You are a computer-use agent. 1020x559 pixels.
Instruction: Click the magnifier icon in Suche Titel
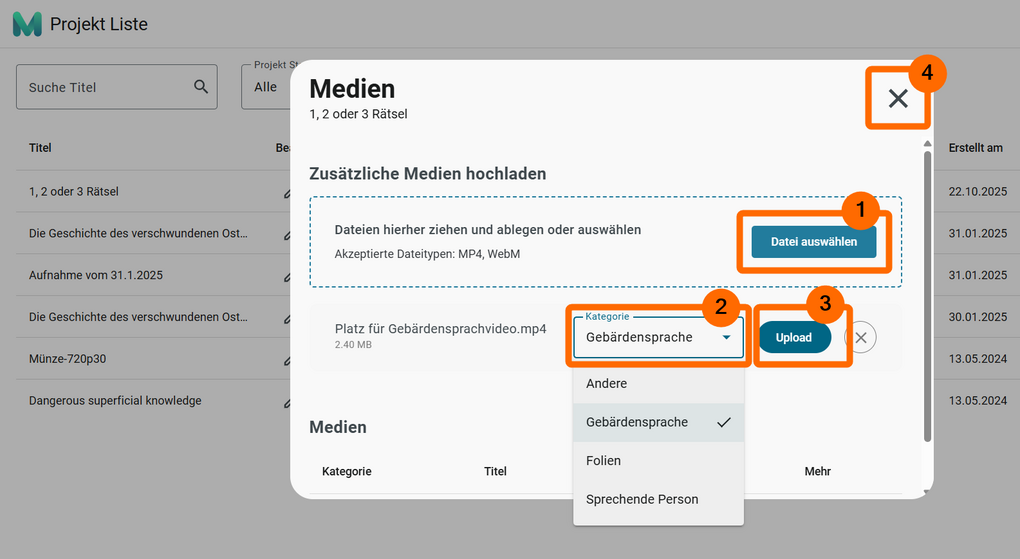click(201, 87)
